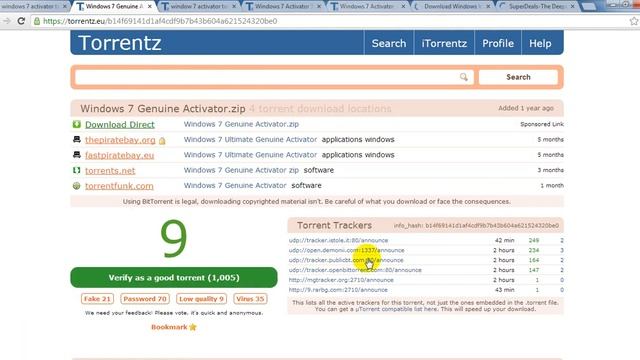The width and height of the screenshot is (640, 360).
Task: Click the star icon next to Bookmark
Action: 193,327
